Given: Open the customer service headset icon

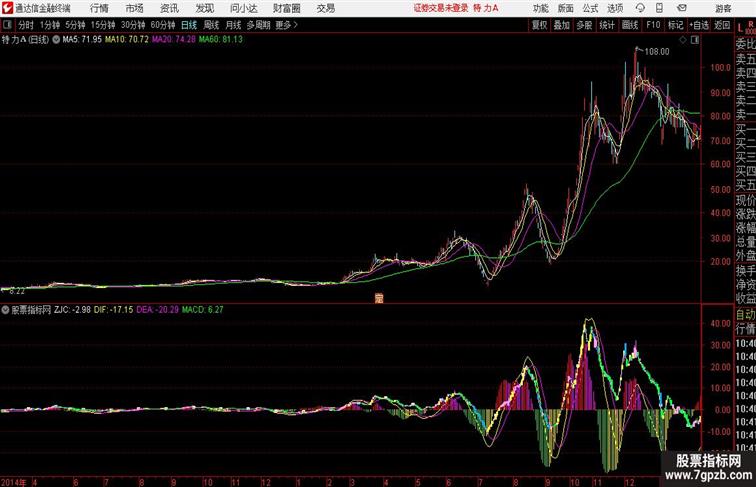Looking at the screenshot, I should pyautogui.click(x=640, y=8).
